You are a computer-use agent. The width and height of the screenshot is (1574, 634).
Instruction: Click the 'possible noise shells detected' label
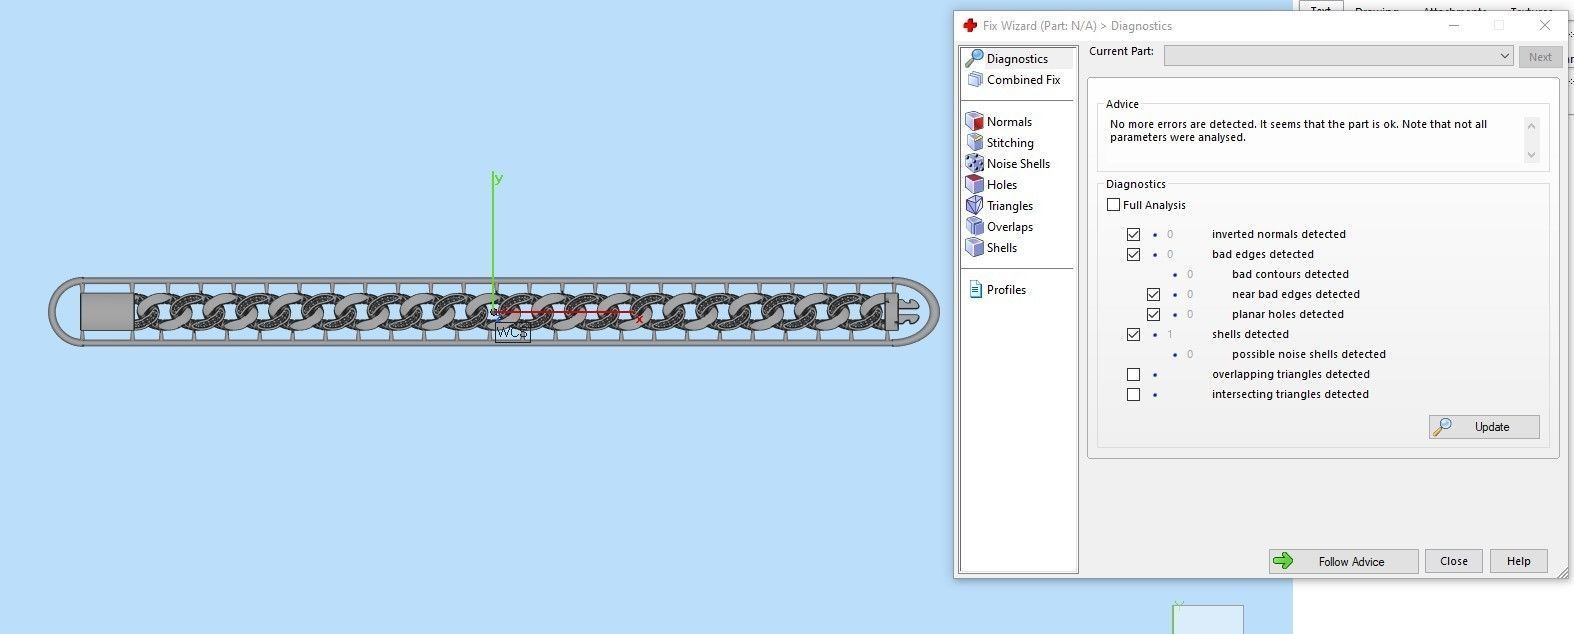[1309, 354]
